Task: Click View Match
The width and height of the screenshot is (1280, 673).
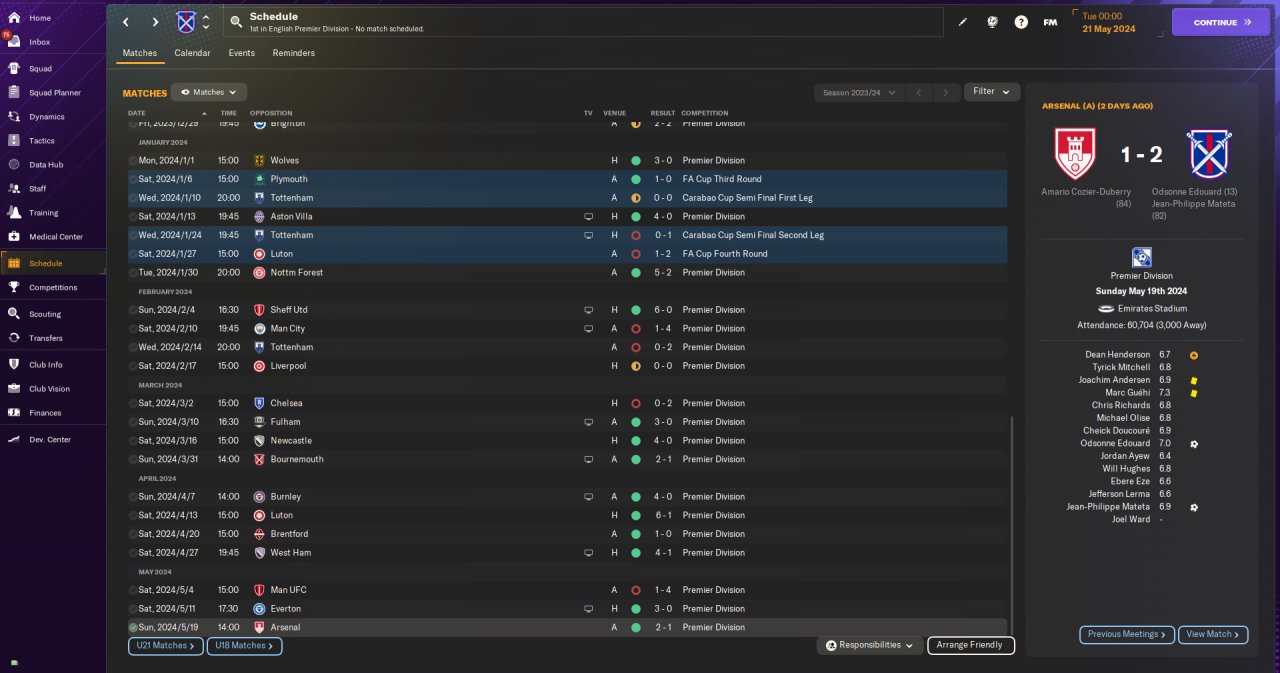Action: click(1214, 634)
